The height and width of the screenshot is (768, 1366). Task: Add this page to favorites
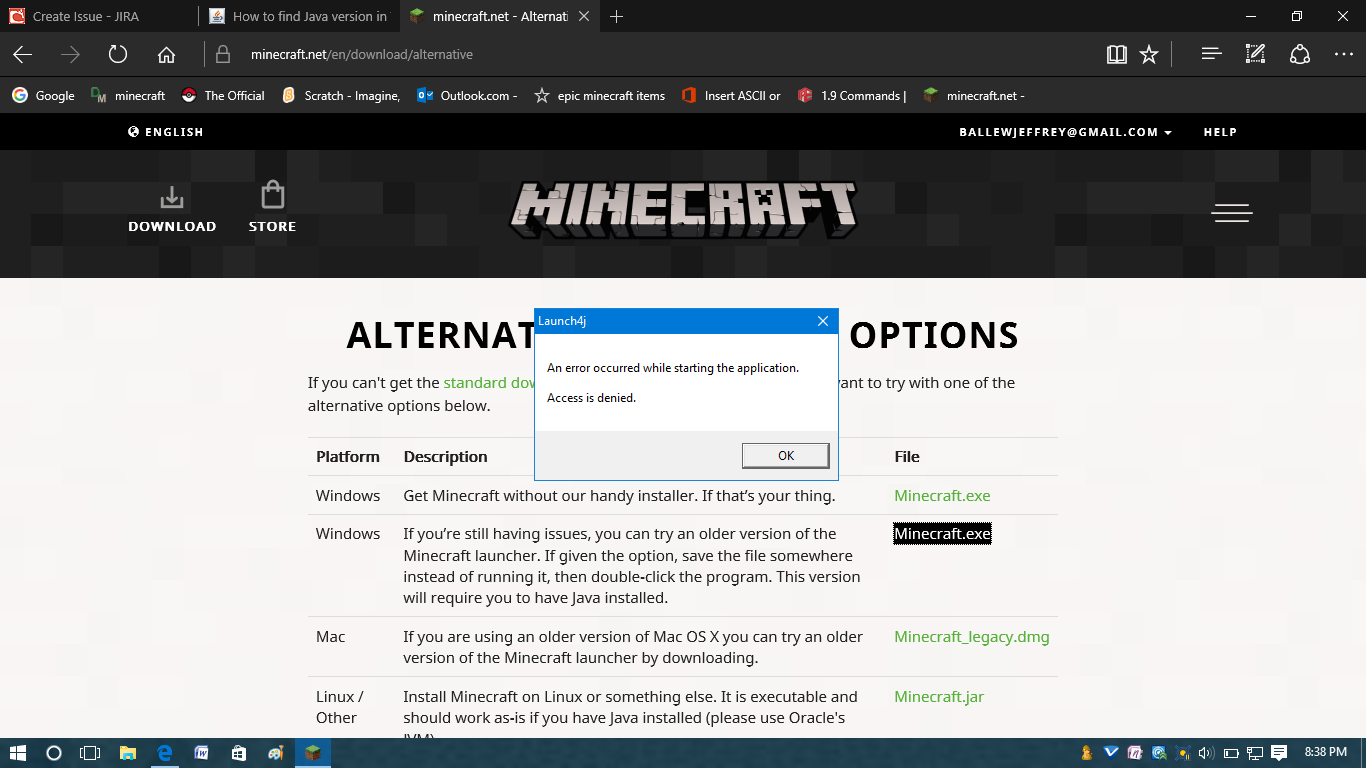coord(1149,55)
